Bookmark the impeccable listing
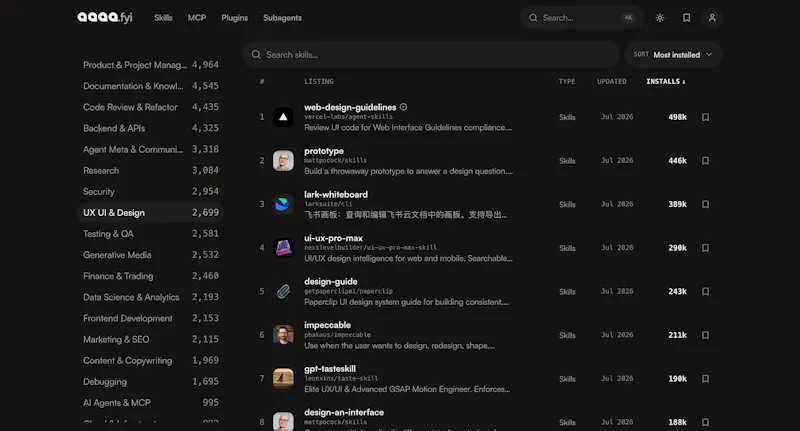 pyautogui.click(x=705, y=335)
